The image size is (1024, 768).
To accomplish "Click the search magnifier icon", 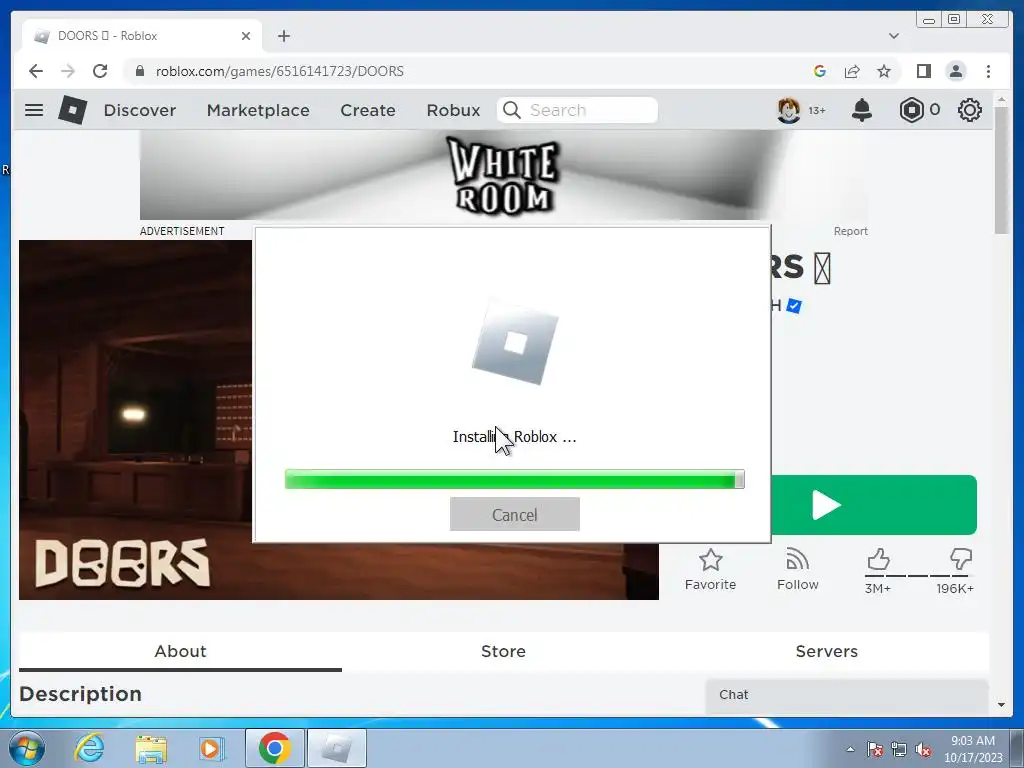I will point(512,110).
